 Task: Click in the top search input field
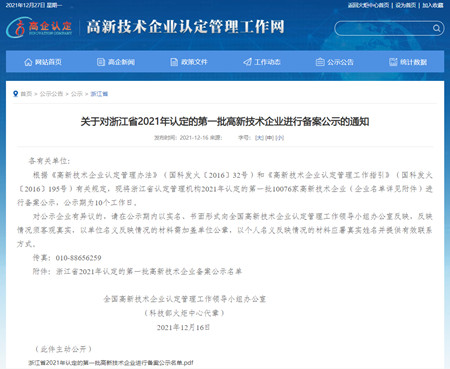point(384,28)
